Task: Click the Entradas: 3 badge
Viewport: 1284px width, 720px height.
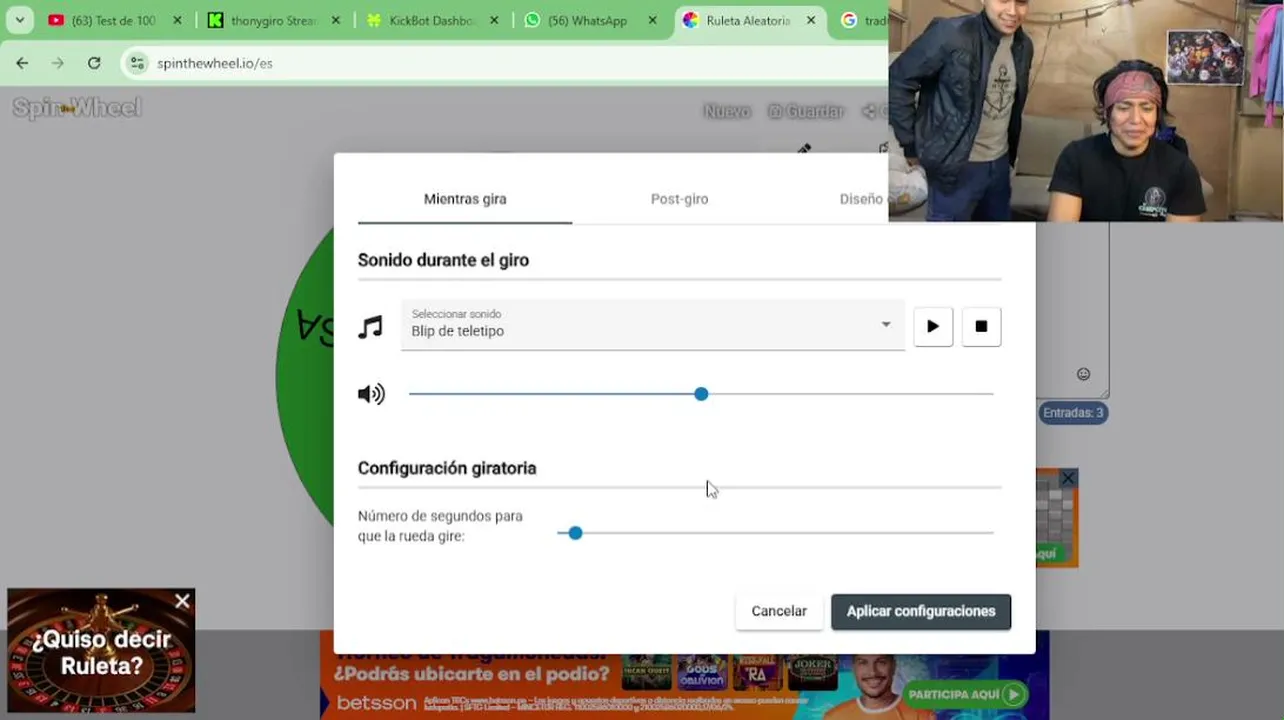Action: [1073, 412]
